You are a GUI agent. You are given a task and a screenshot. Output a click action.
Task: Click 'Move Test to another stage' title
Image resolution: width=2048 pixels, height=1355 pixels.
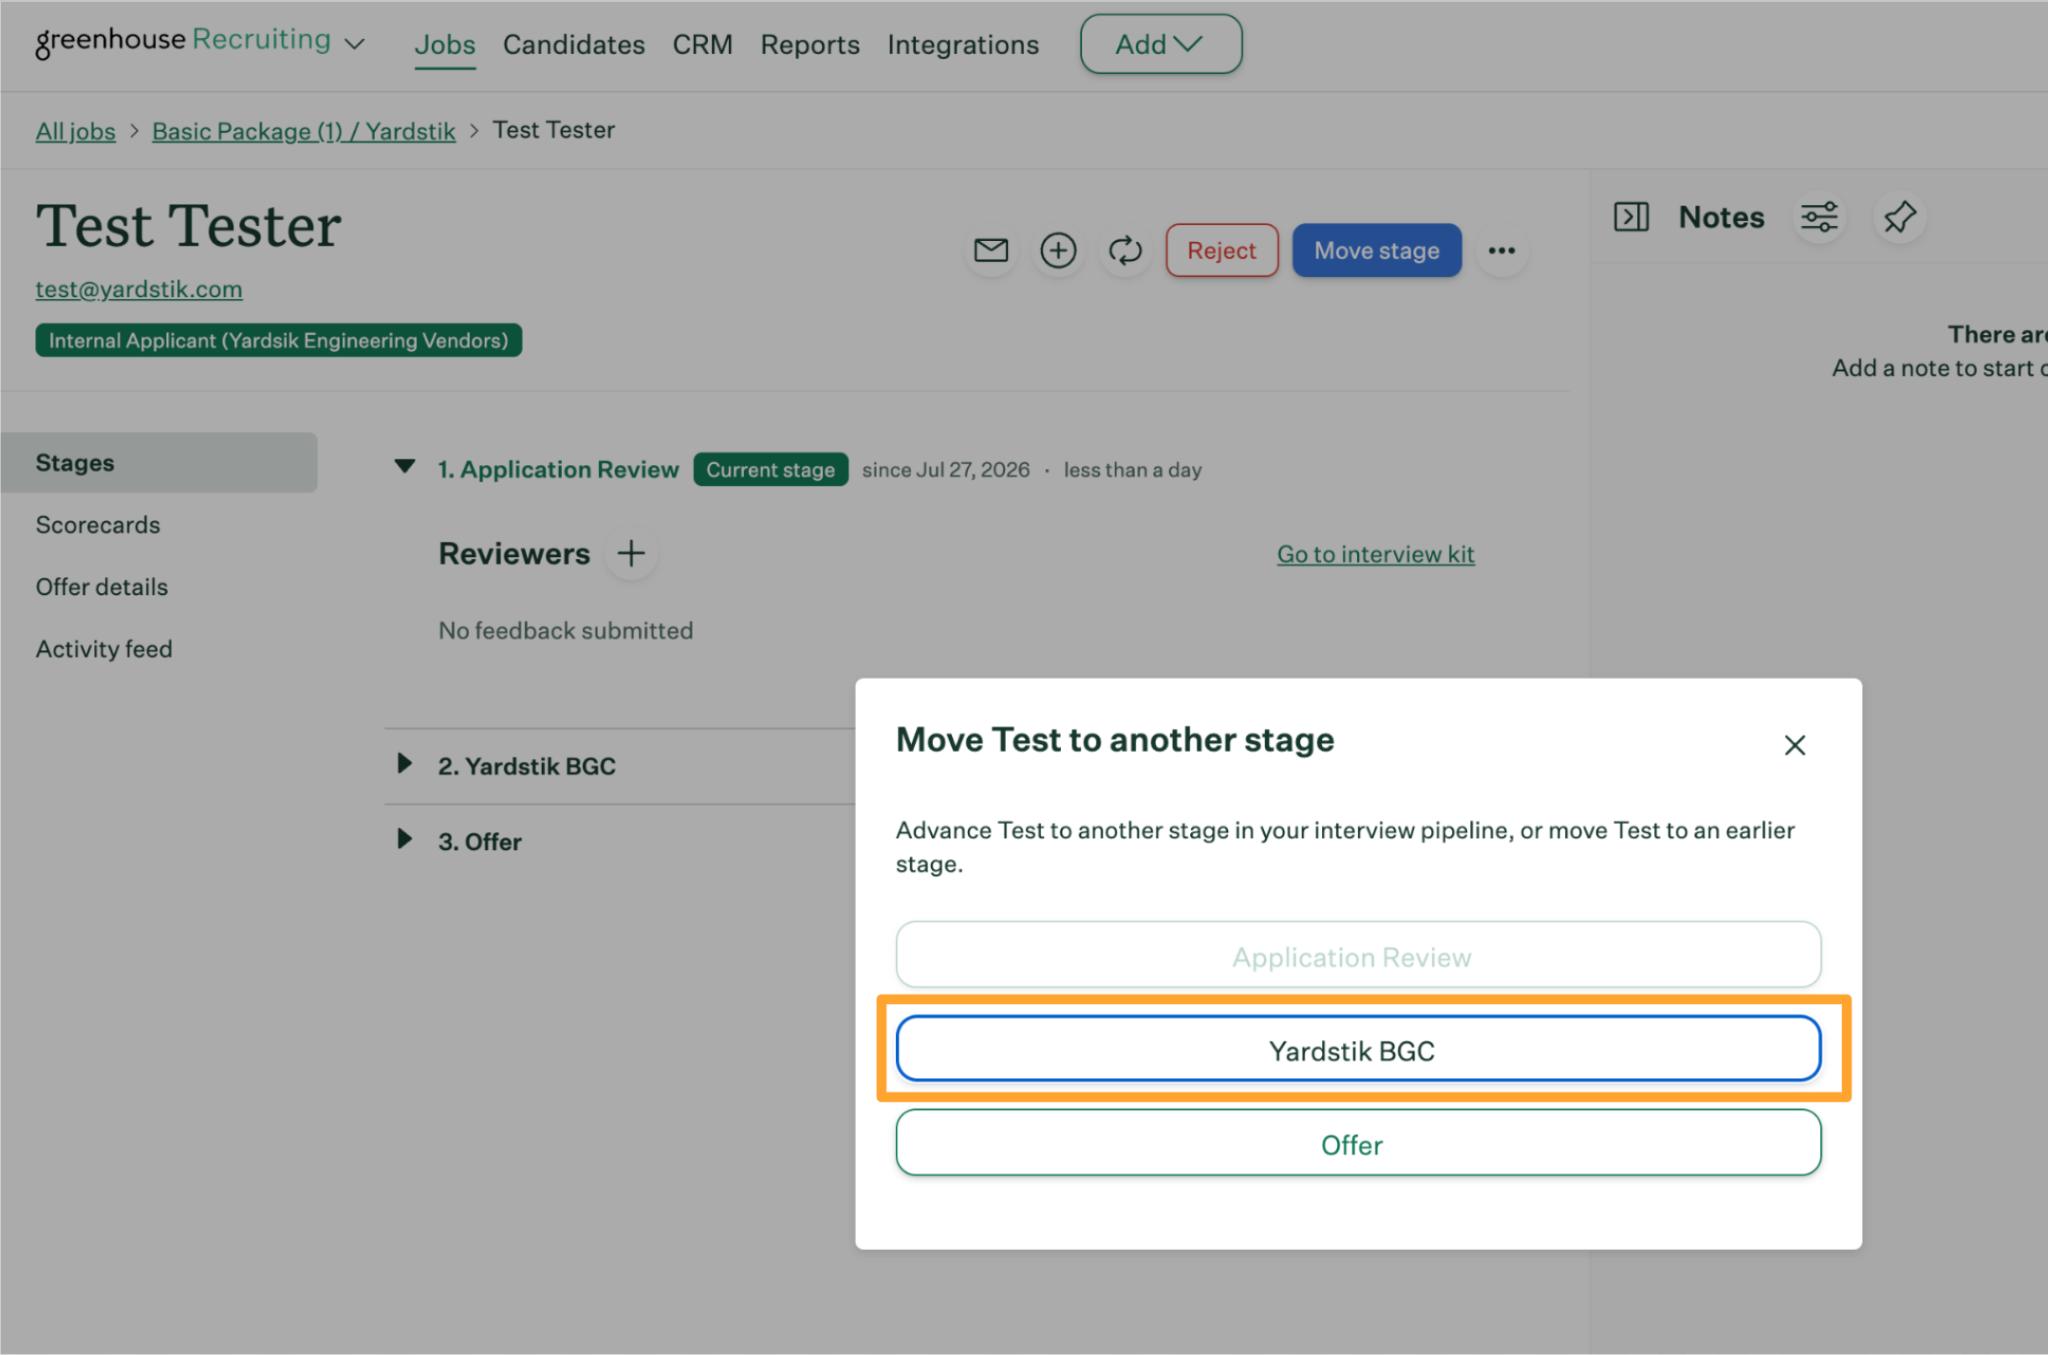tap(1114, 739)
